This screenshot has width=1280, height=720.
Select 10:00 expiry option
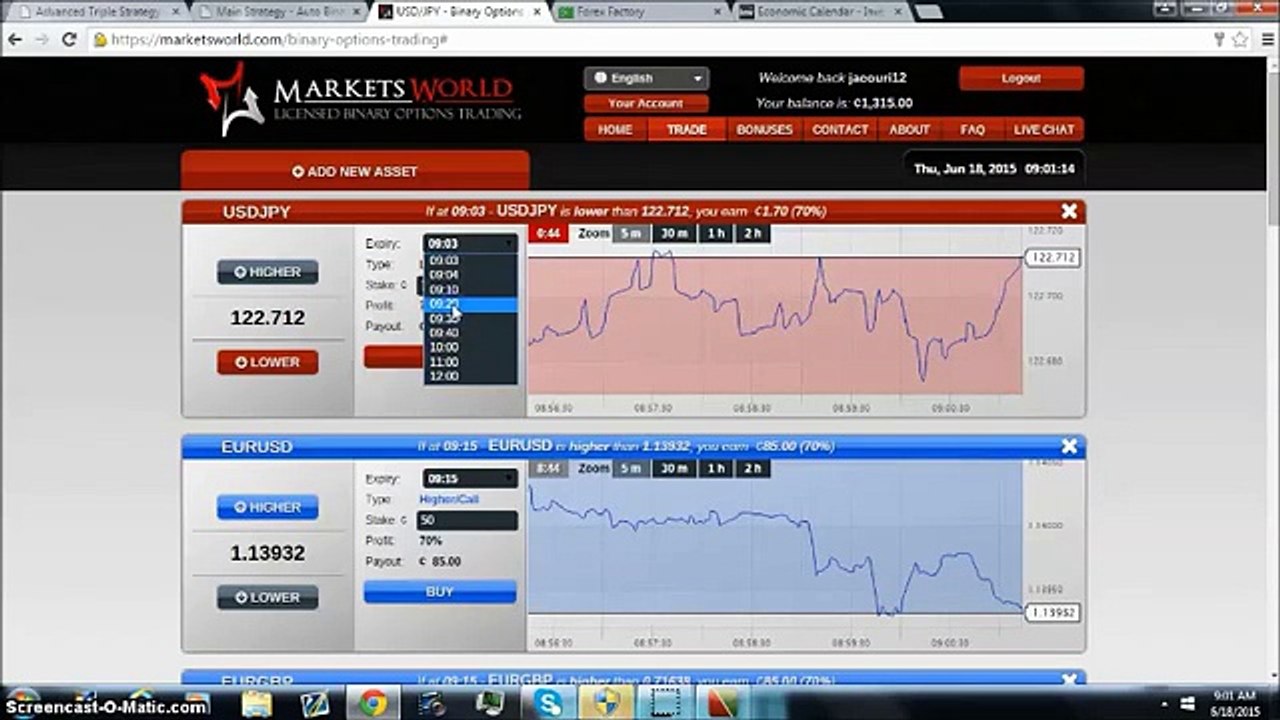click(x=471, y=348)
